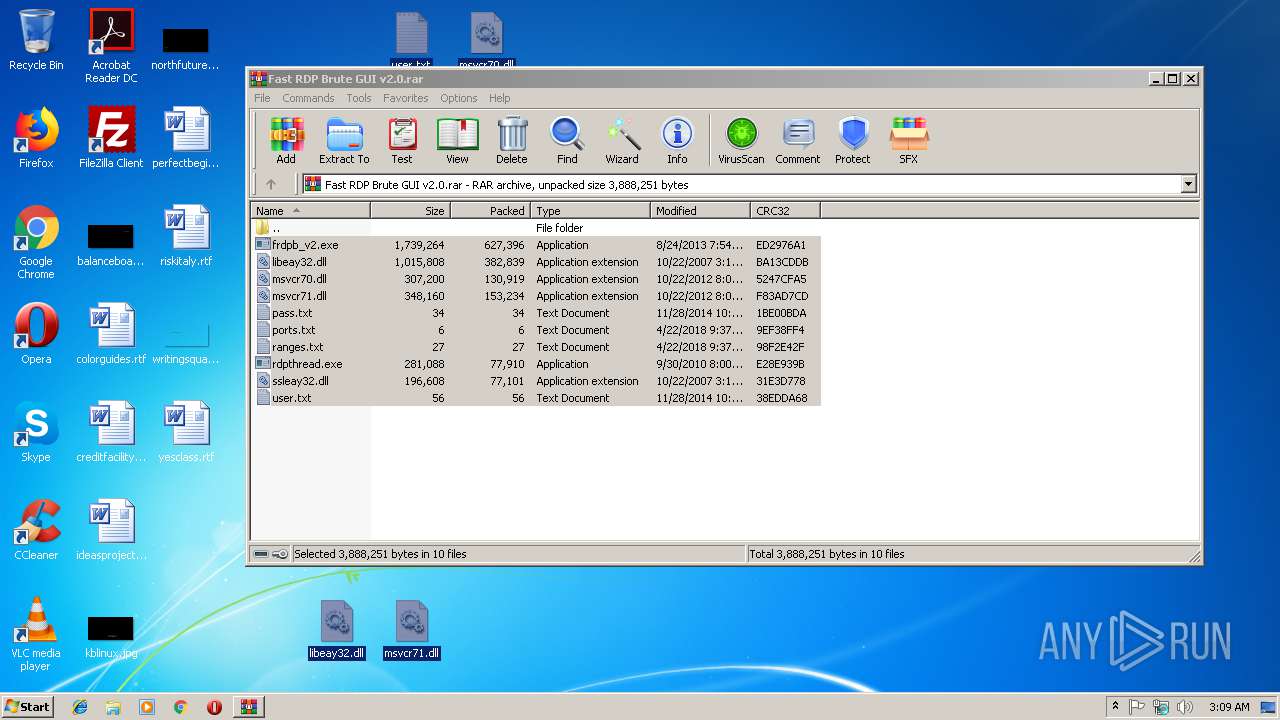Image resolution: width=1280 pixels, height=720 pixels.
Task: Click the taskbar clock 3:09 AM
Action: [x=1229, y=707]
